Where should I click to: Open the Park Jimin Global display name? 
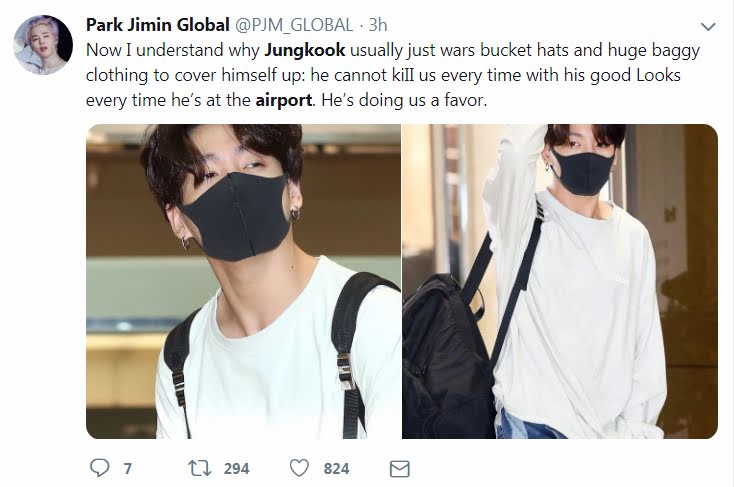click(158, 25)
